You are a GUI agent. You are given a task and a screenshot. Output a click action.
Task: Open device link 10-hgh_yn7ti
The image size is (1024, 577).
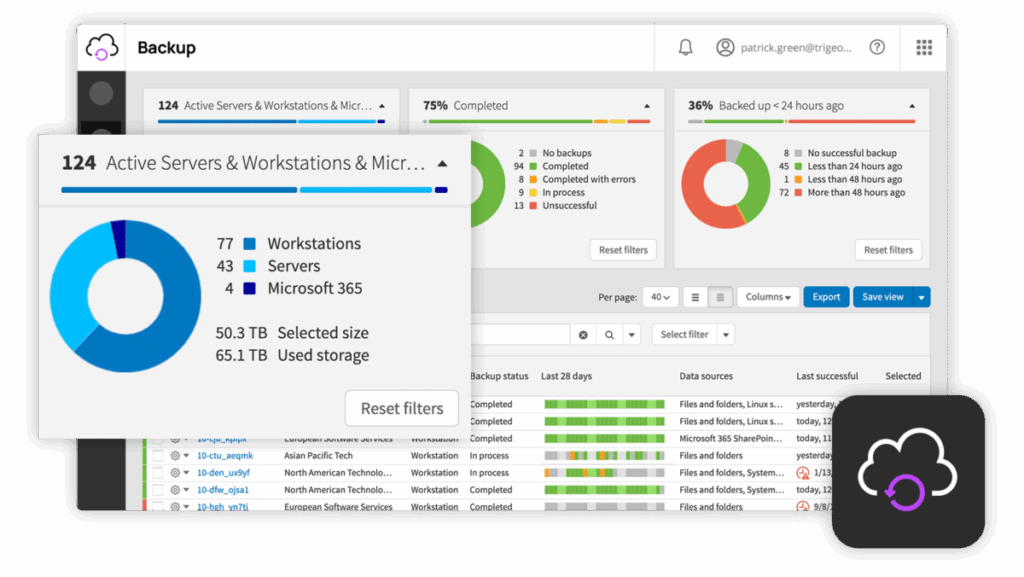(223, 507)
